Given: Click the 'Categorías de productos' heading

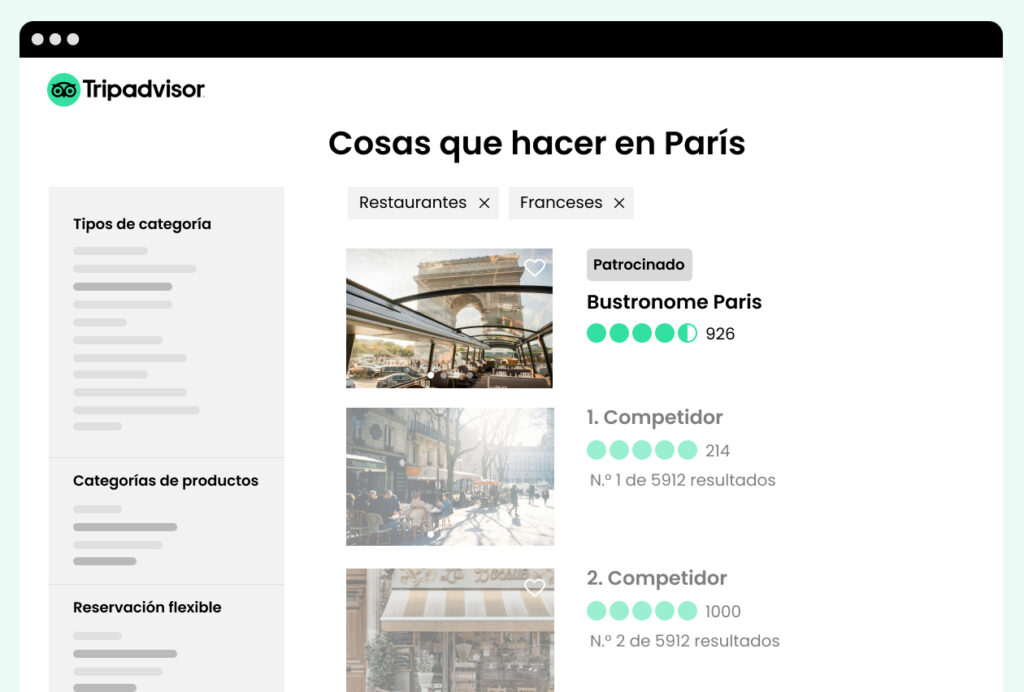Looking at the screenshot, I should click(x=165, y=480).
